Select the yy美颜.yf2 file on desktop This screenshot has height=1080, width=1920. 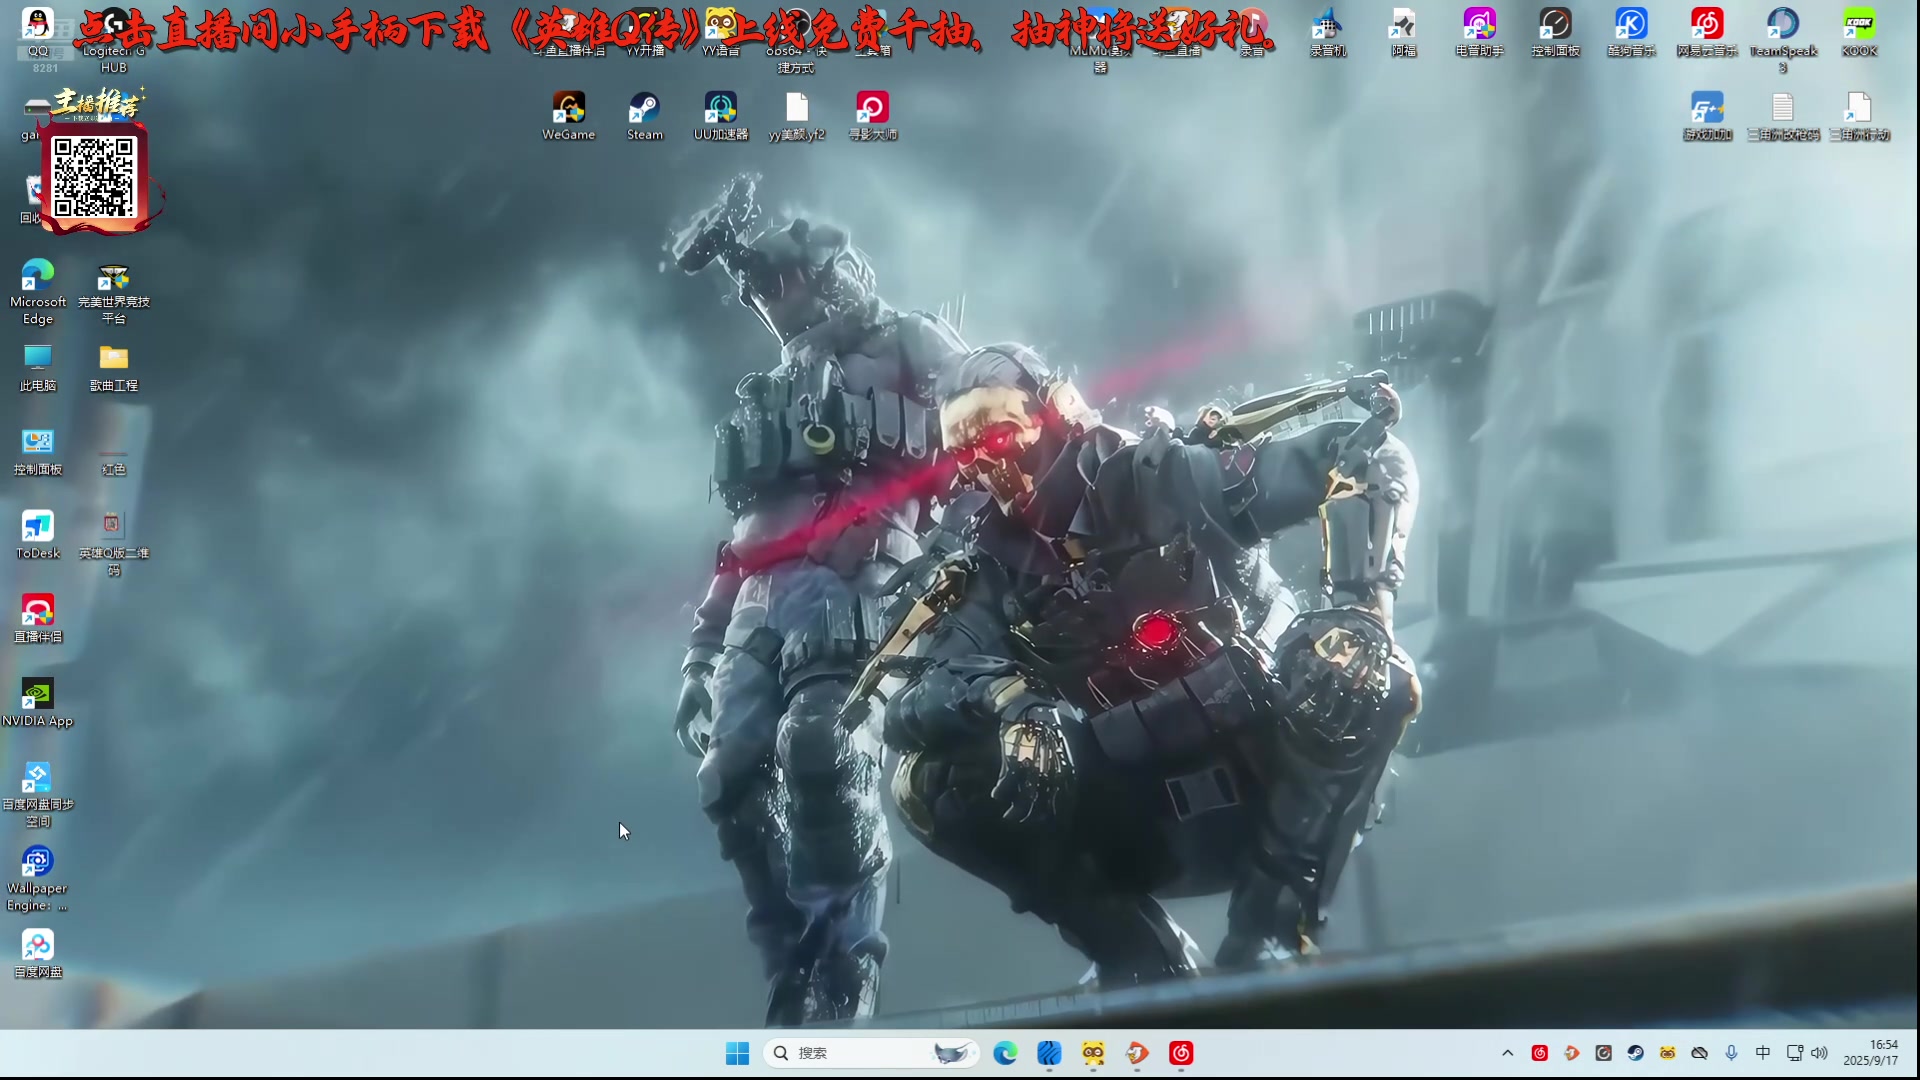[796, 116]
